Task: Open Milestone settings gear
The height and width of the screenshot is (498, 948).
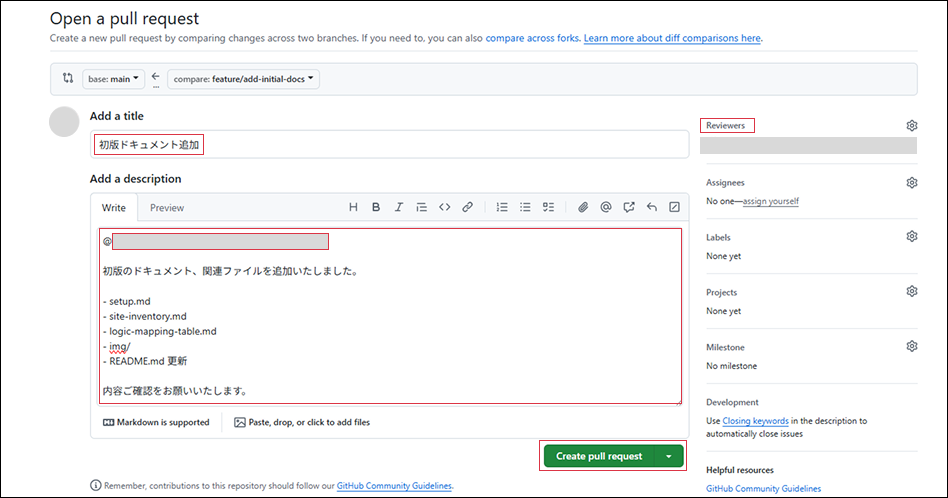Action: coord(912,346)
